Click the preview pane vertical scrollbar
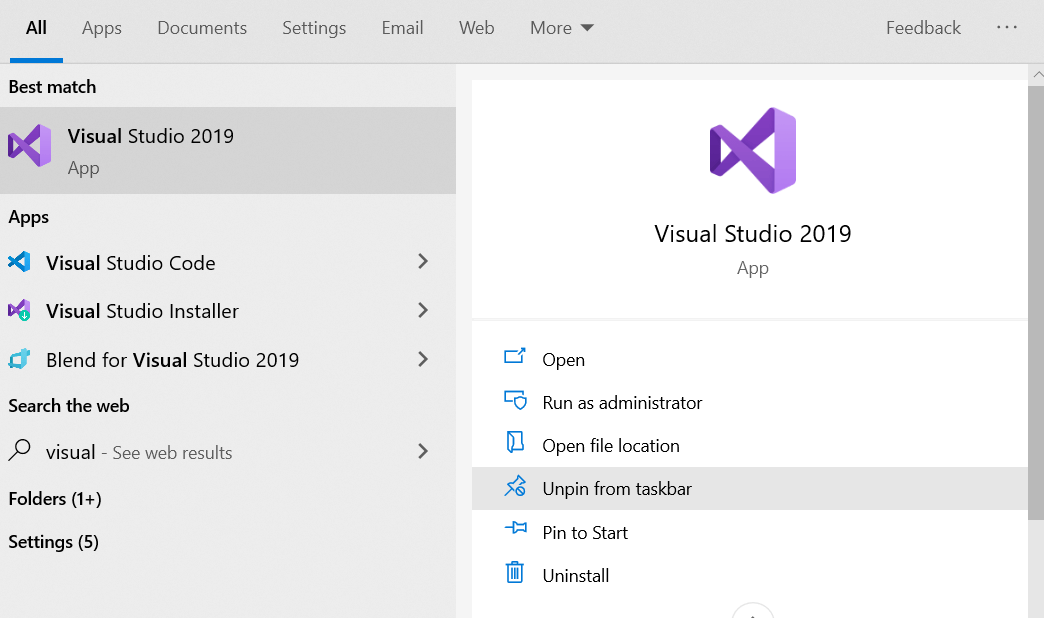Screen dimensions: 1044x618 tap(1036, 300)
